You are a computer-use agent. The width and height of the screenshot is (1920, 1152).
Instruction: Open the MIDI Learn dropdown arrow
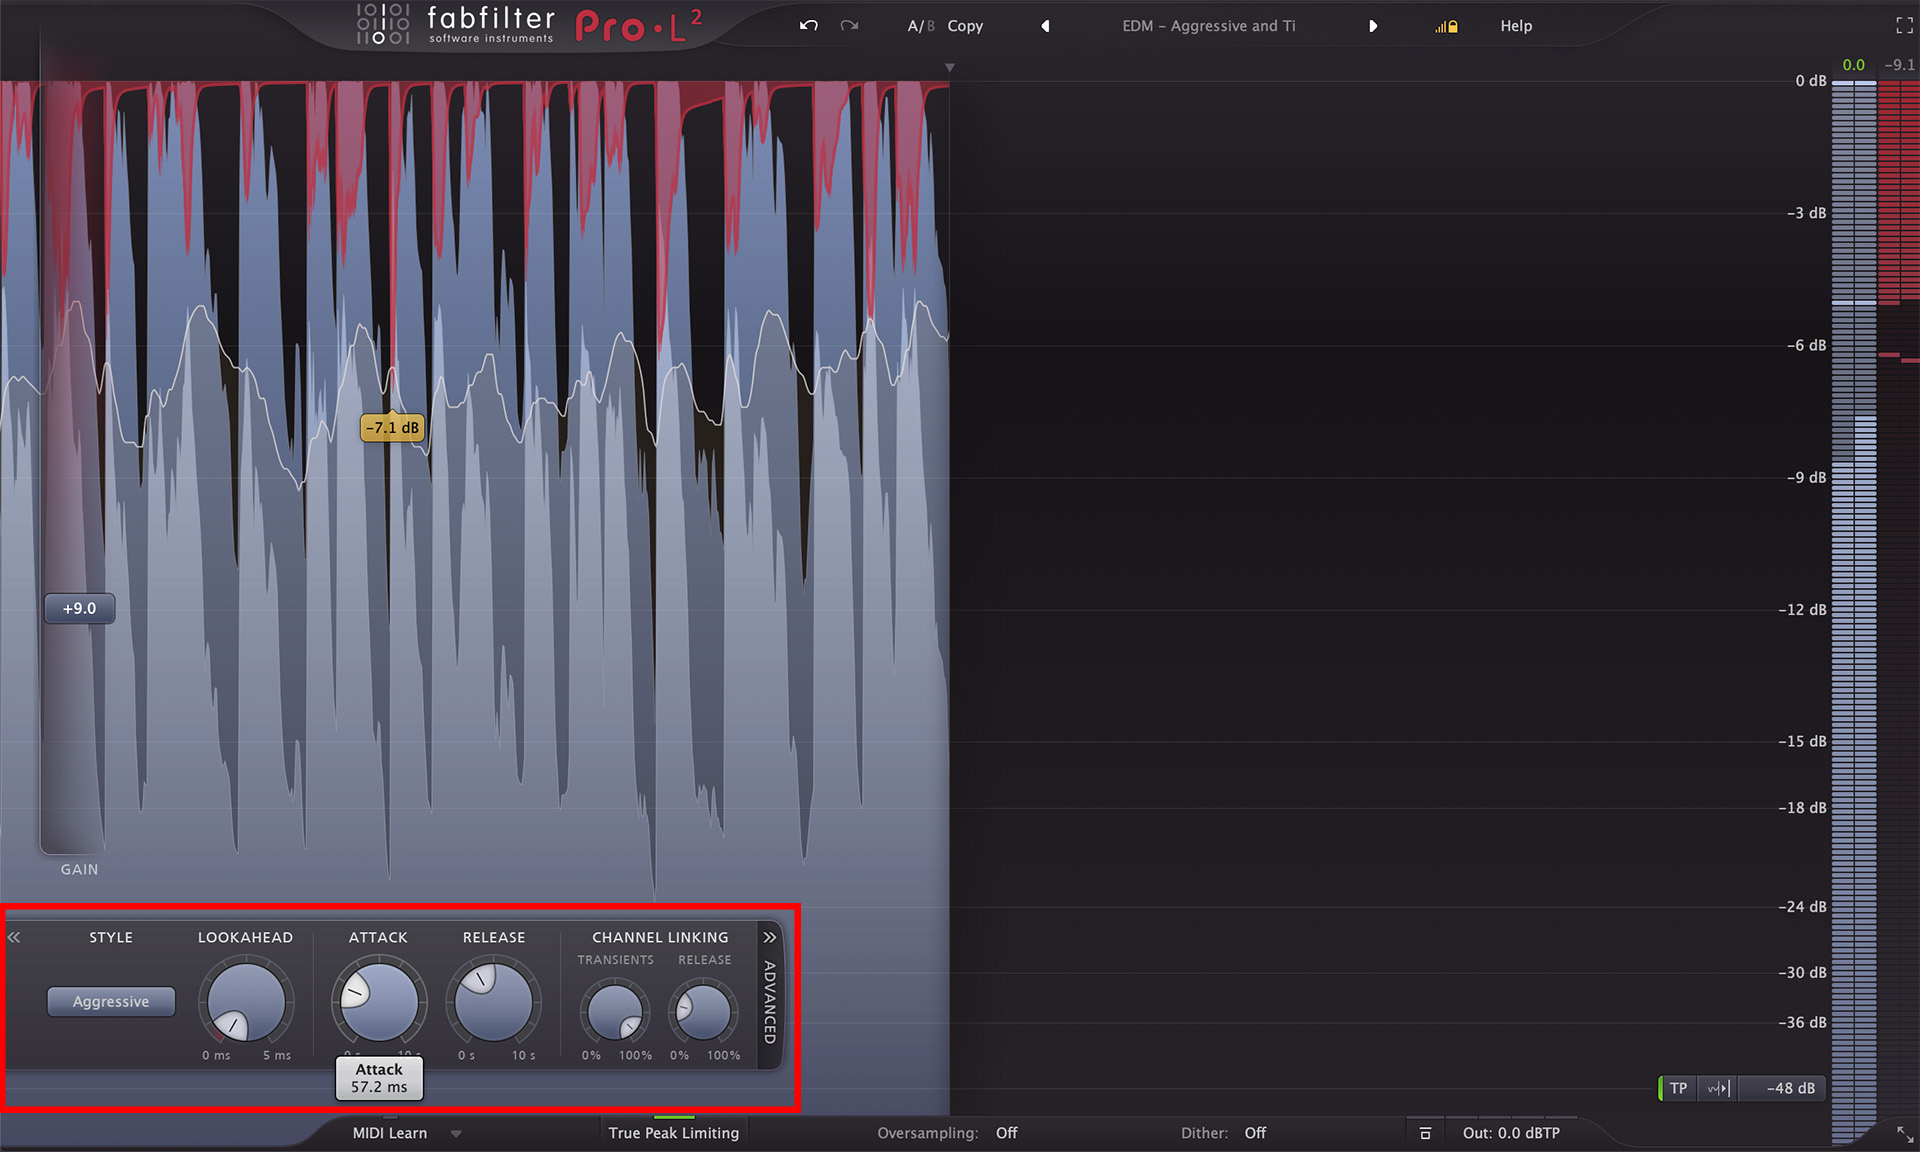456,1134
